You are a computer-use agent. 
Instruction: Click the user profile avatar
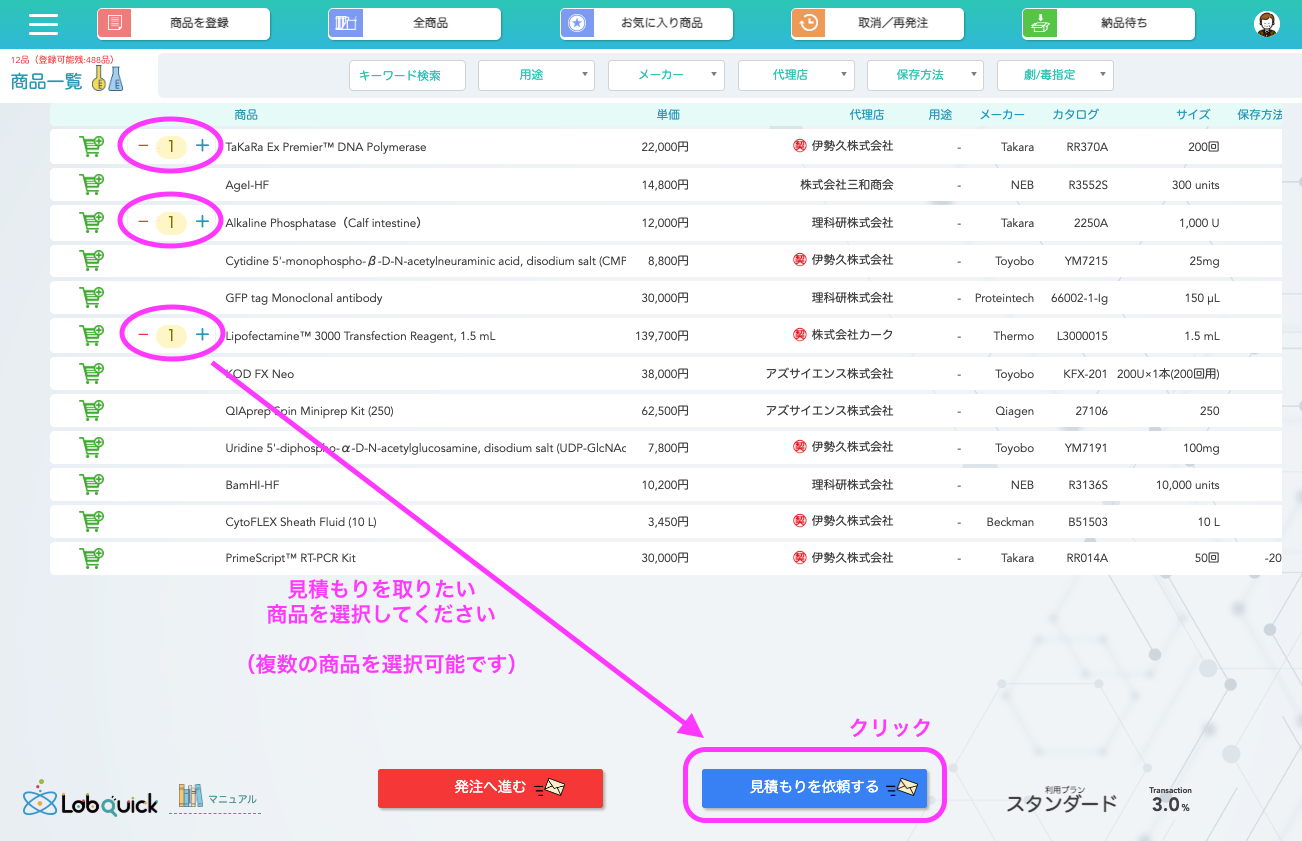(1267, 24)
